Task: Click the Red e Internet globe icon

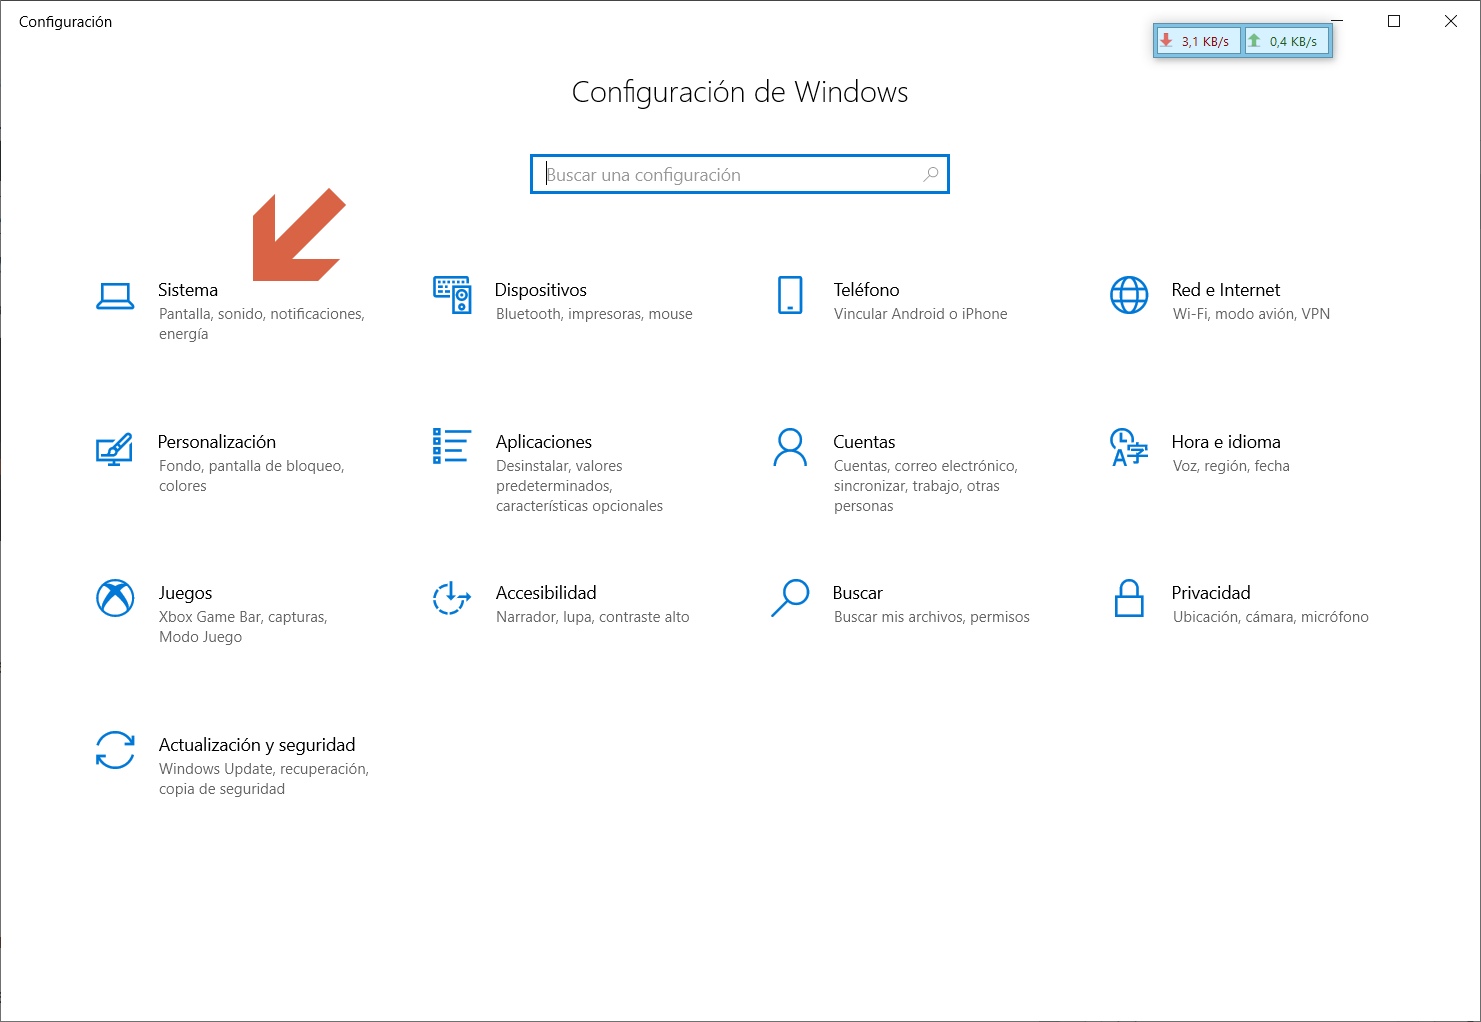Action: tap(1129, 295)
